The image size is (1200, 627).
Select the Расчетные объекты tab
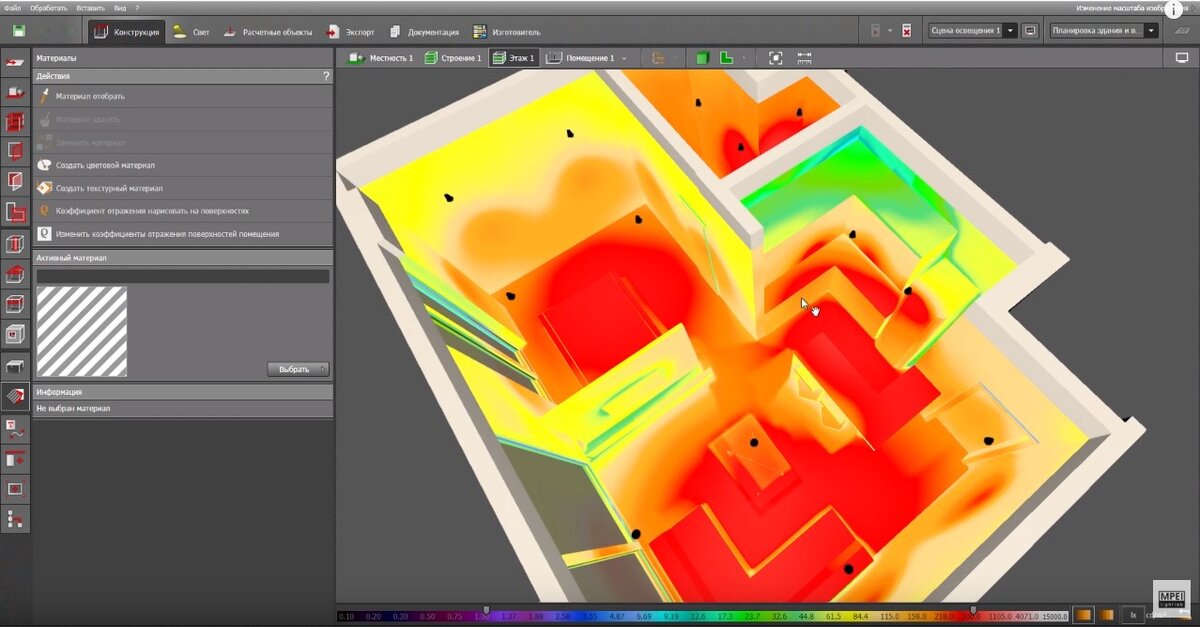(x=267, y=32)
